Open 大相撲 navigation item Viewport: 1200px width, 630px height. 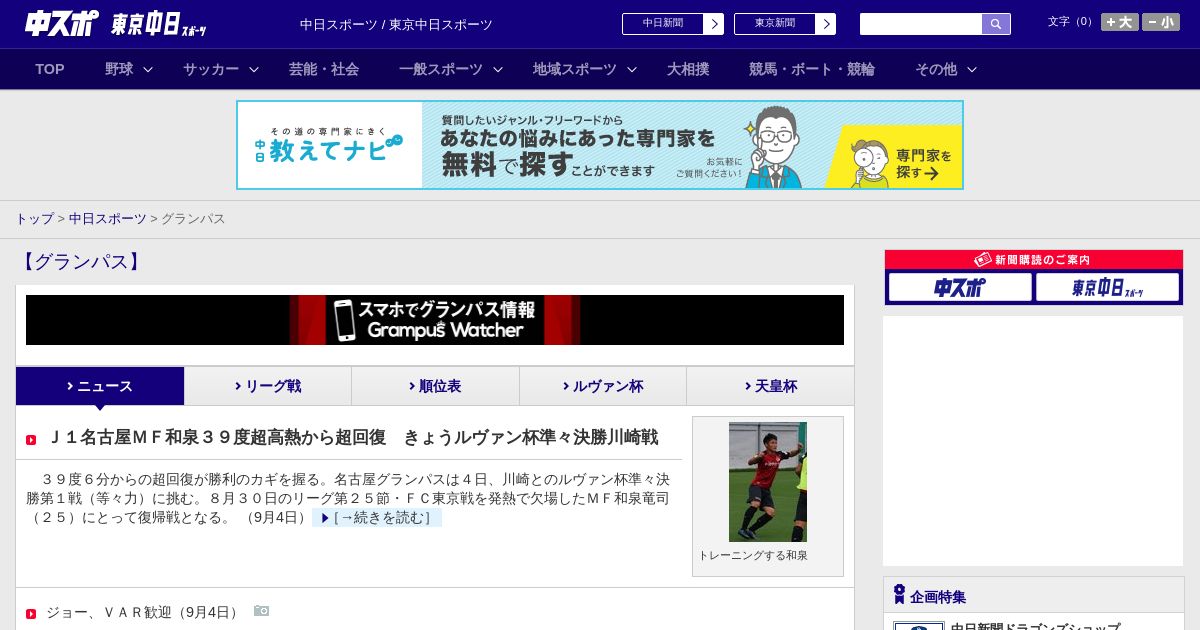688,69
